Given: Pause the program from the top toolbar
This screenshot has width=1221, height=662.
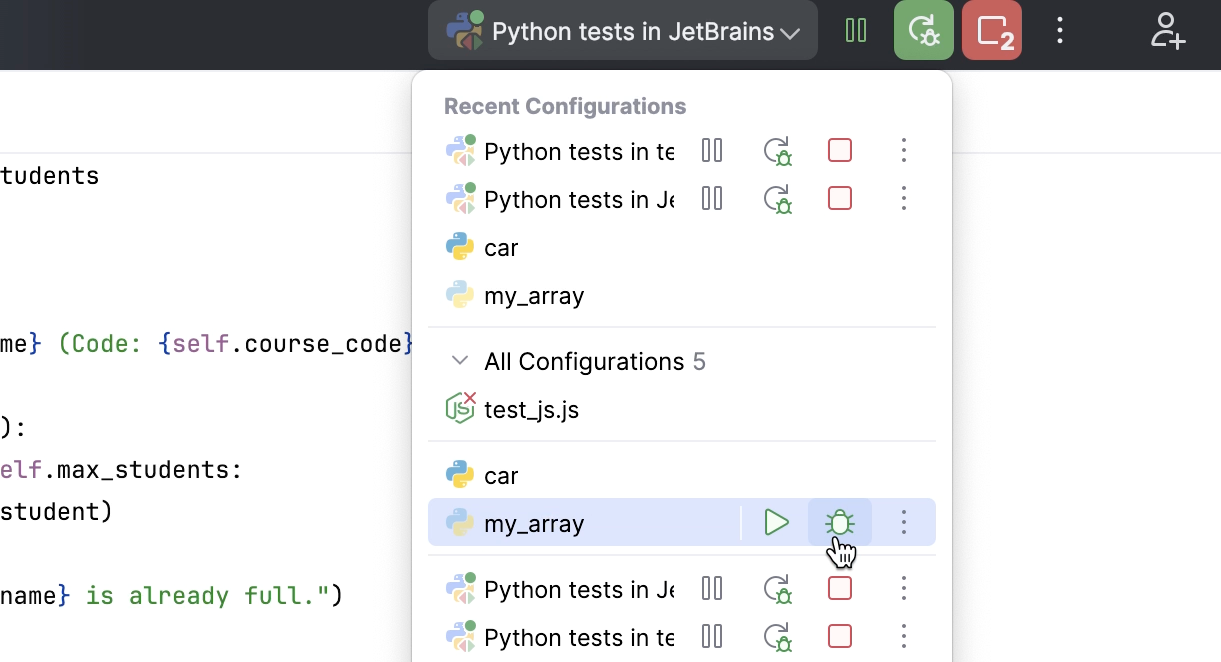Looking at the screenshot, I should 855,31.
